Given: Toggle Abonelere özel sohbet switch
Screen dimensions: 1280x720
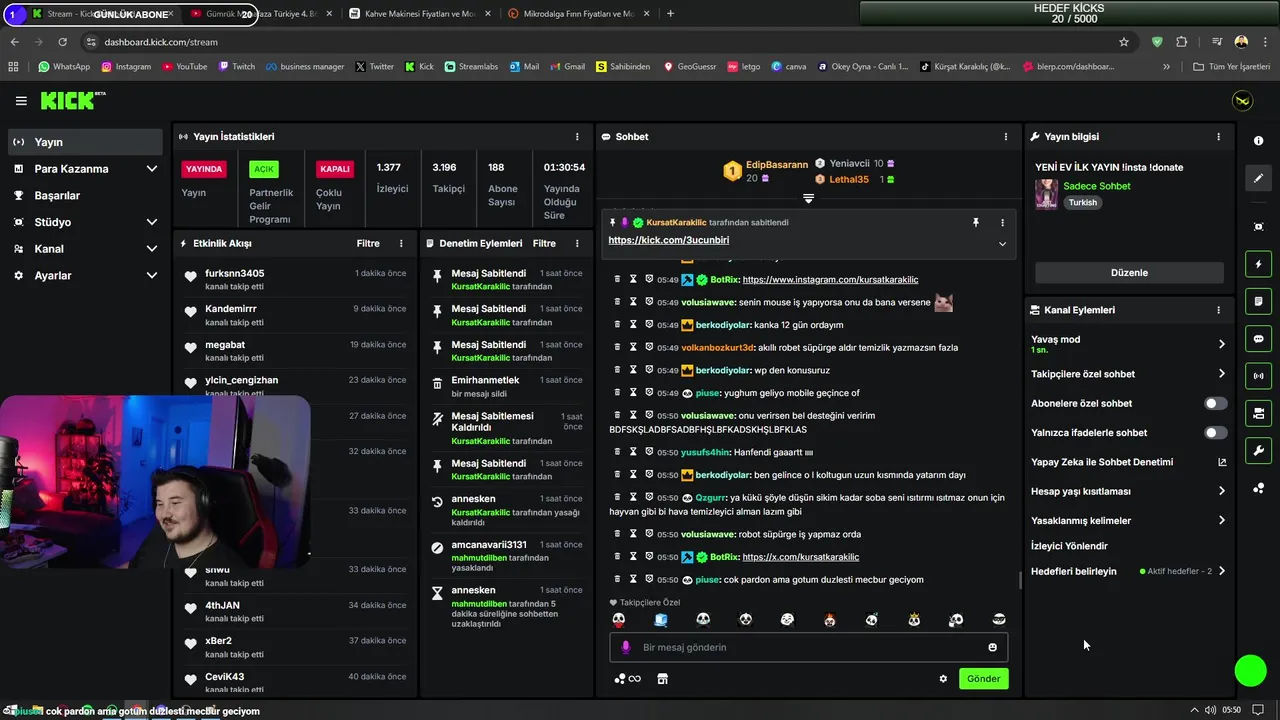Looking at the screenshot, I should click(1215, 403).
